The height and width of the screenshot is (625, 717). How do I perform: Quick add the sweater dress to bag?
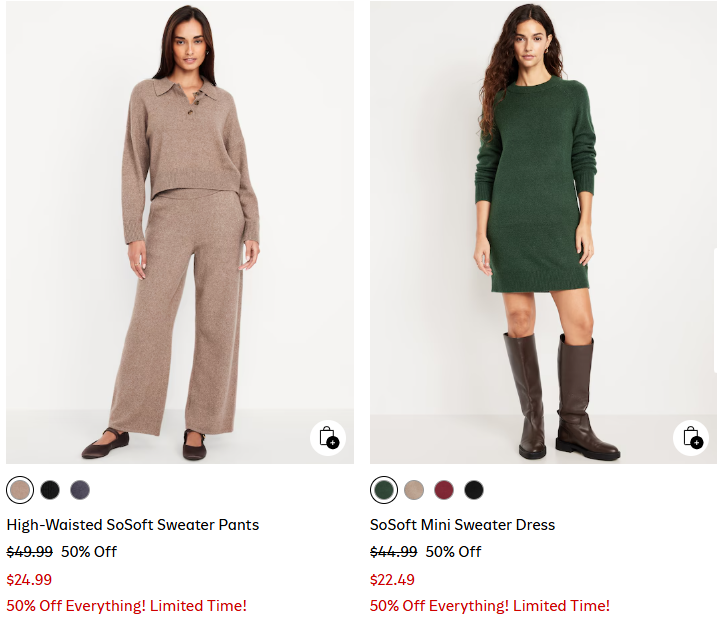[691, 438]
